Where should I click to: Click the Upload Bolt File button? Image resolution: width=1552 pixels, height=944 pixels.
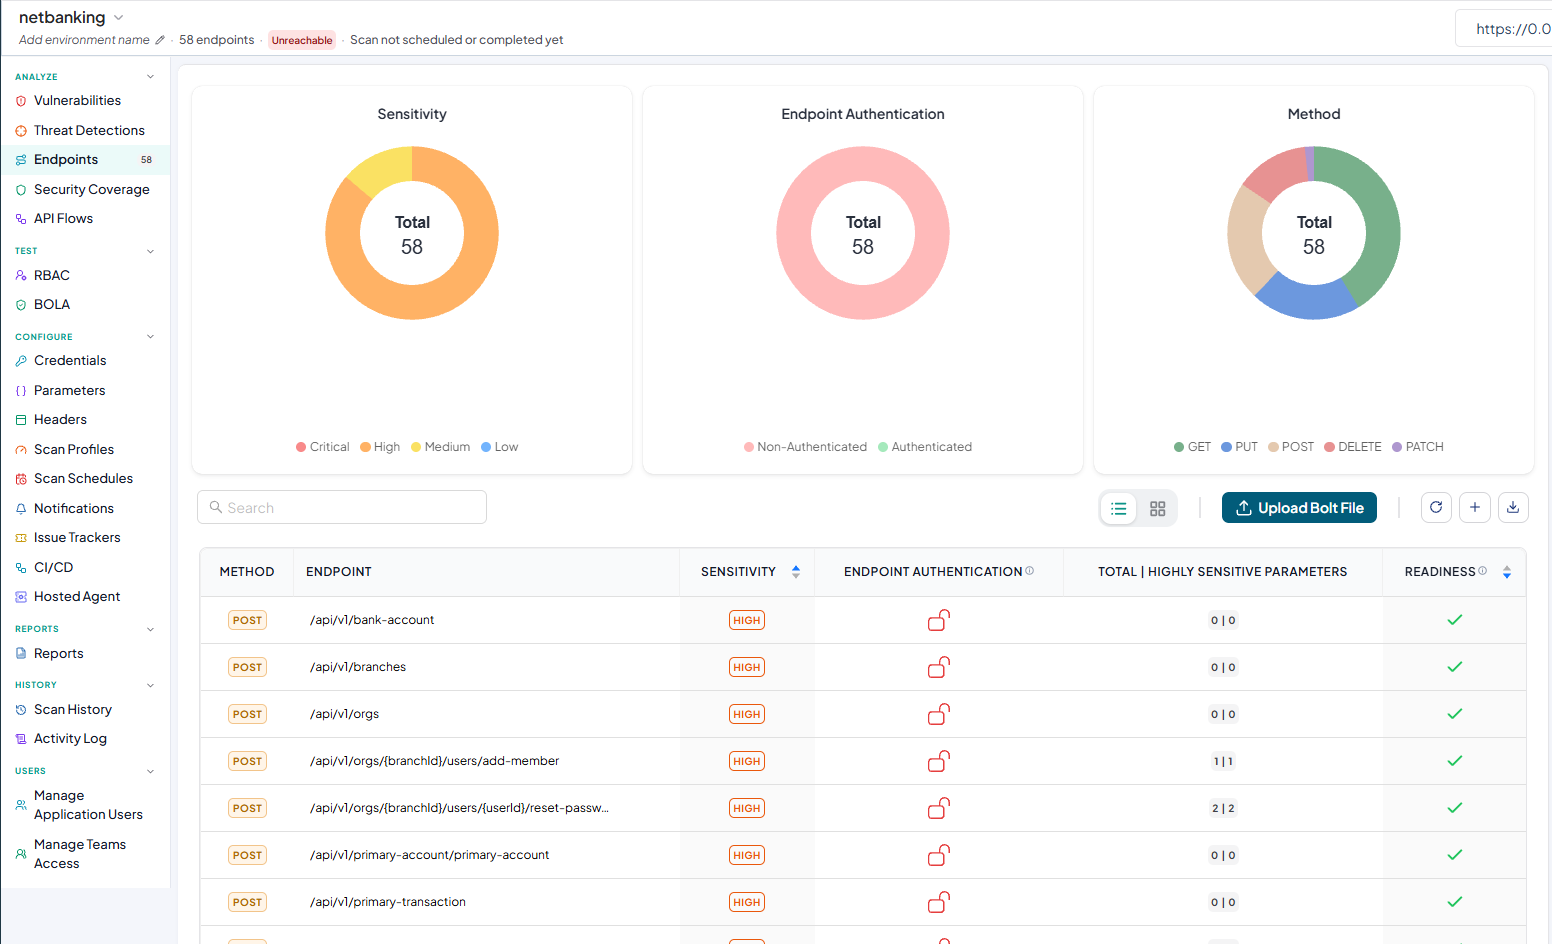1299,508
